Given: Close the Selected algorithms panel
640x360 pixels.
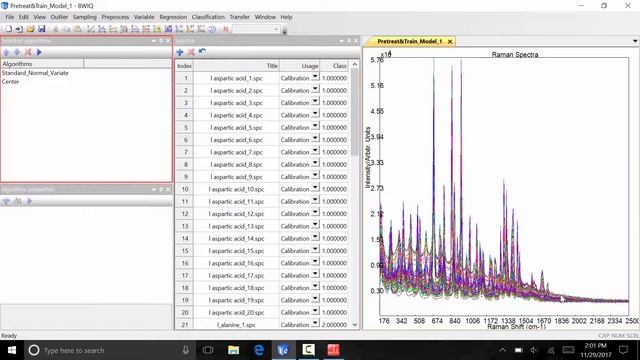Looking at the screenshot, I should click(168, 41).
